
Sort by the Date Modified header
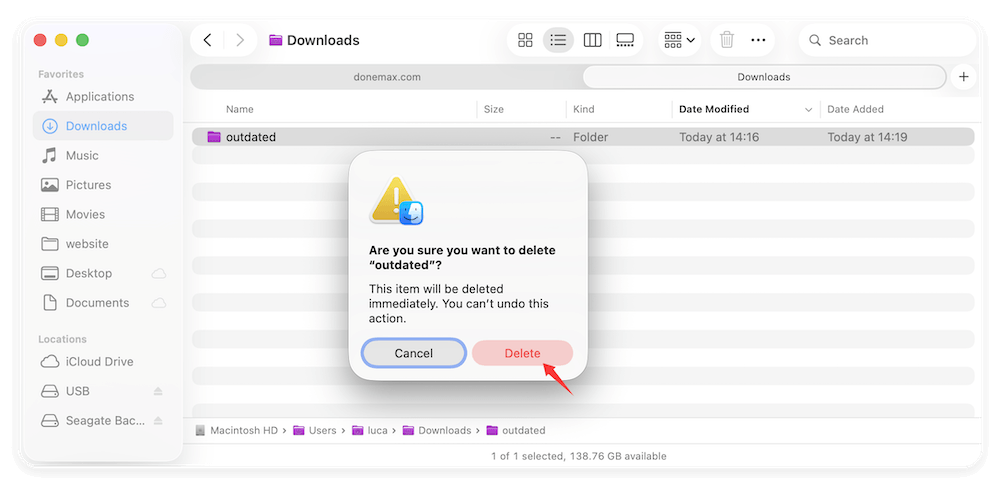coord(714,109)
